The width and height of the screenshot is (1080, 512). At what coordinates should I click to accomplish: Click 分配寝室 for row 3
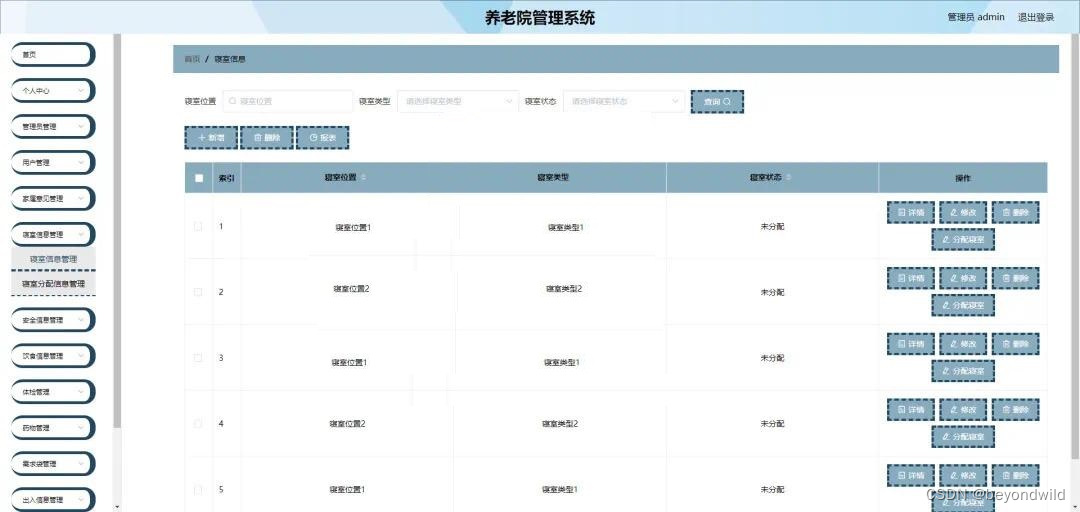(963, 371)
